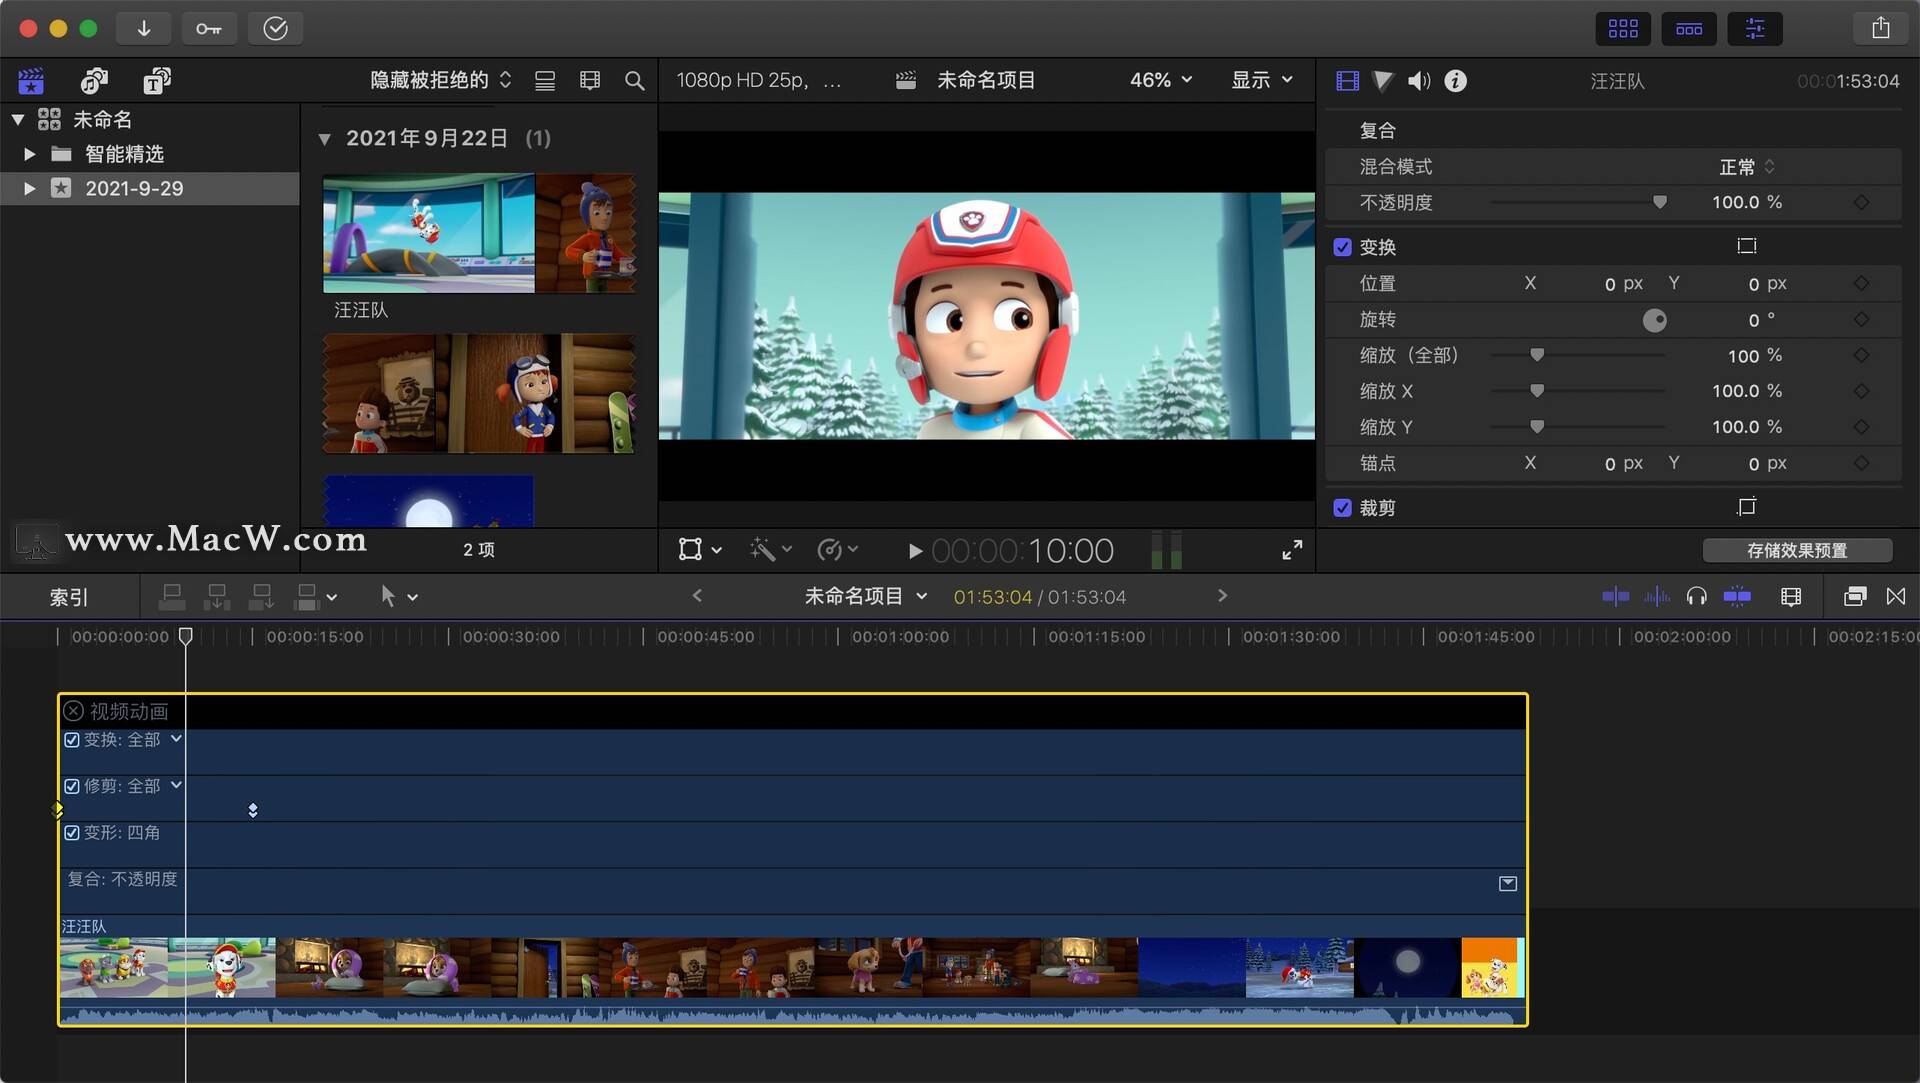The image size is (1920, 1083).
Task: Open background tasks checkmark icon
Action: point(275,28)
